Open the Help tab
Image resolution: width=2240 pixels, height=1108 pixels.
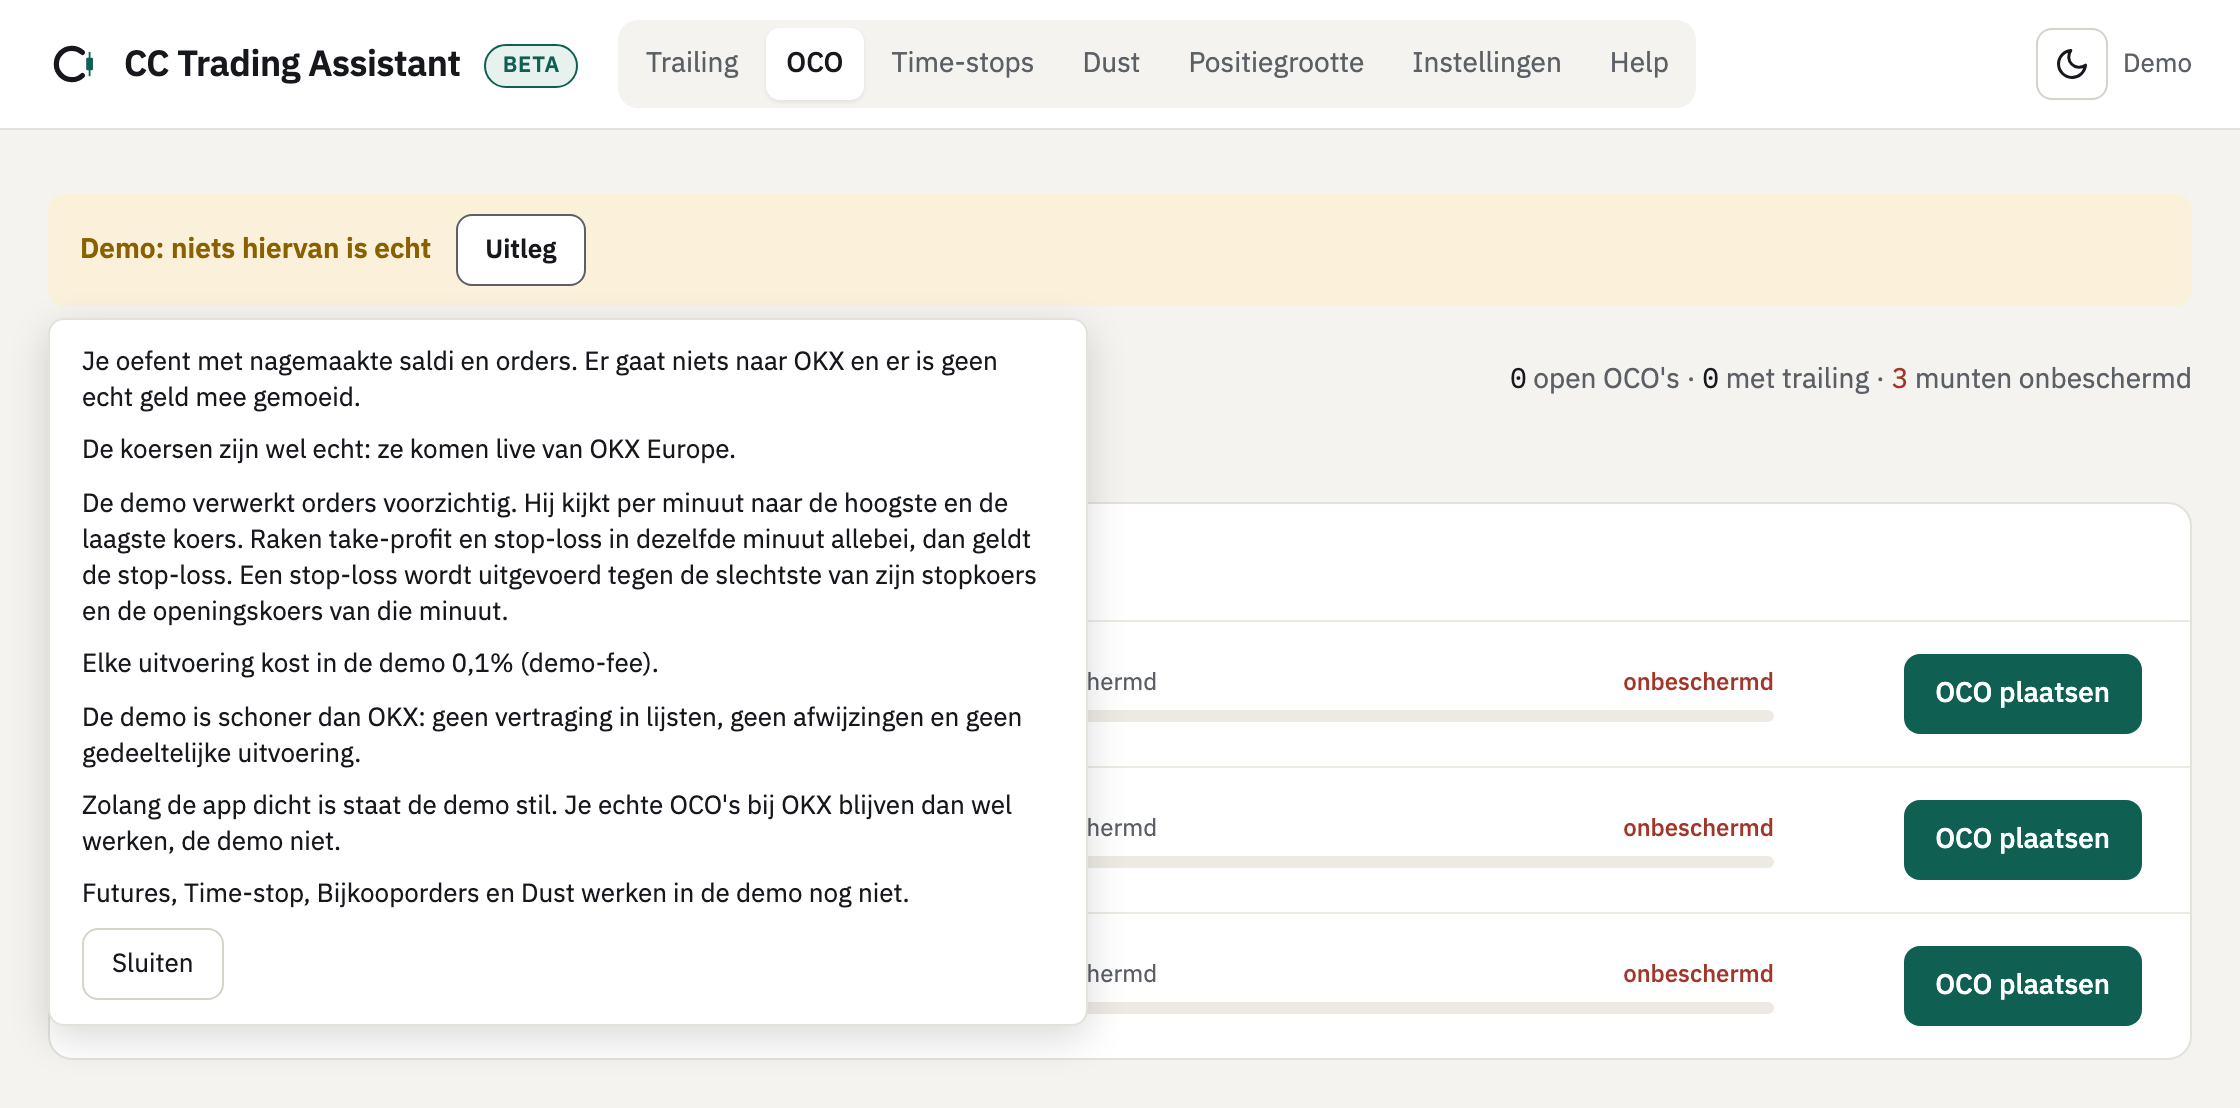point(1639,63)
